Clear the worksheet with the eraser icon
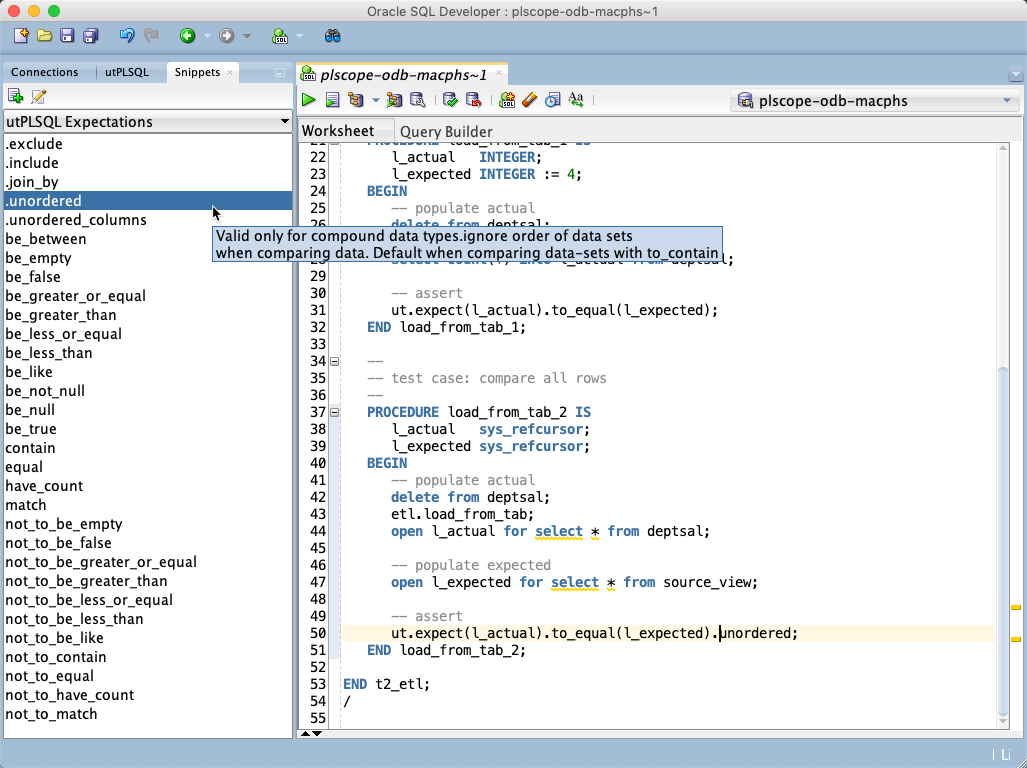The width and height of the screenshot is (1027, 768). (x=529, y=99)
